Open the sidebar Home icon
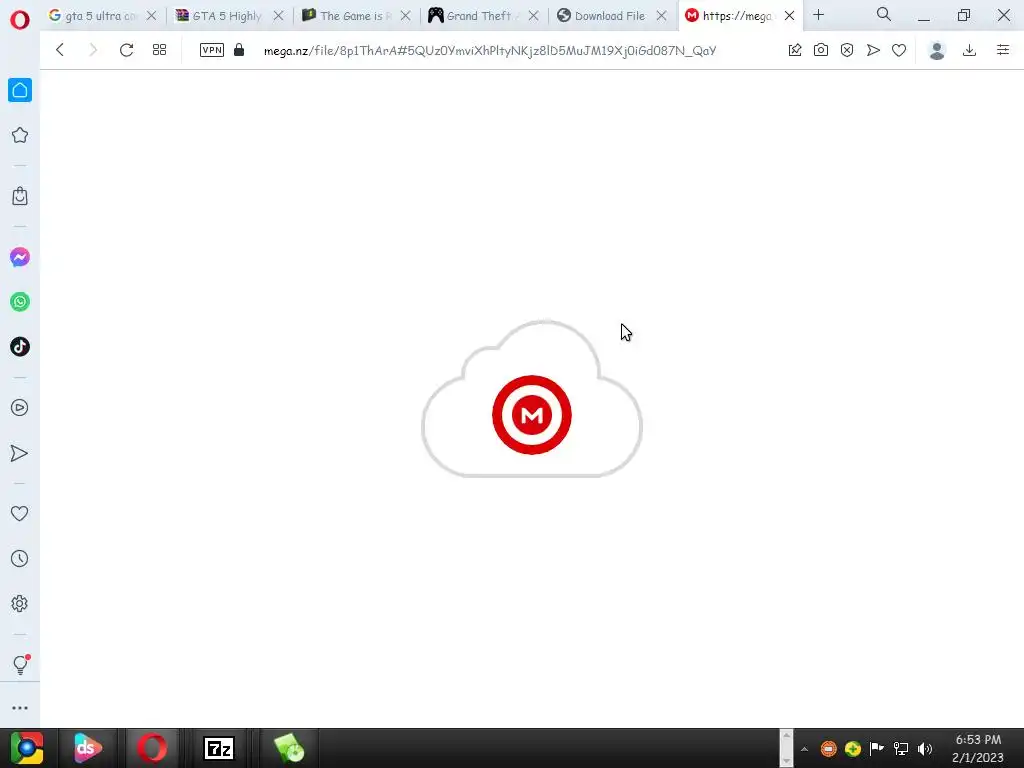Viewport: 1024px width, 768px height. 20,90
